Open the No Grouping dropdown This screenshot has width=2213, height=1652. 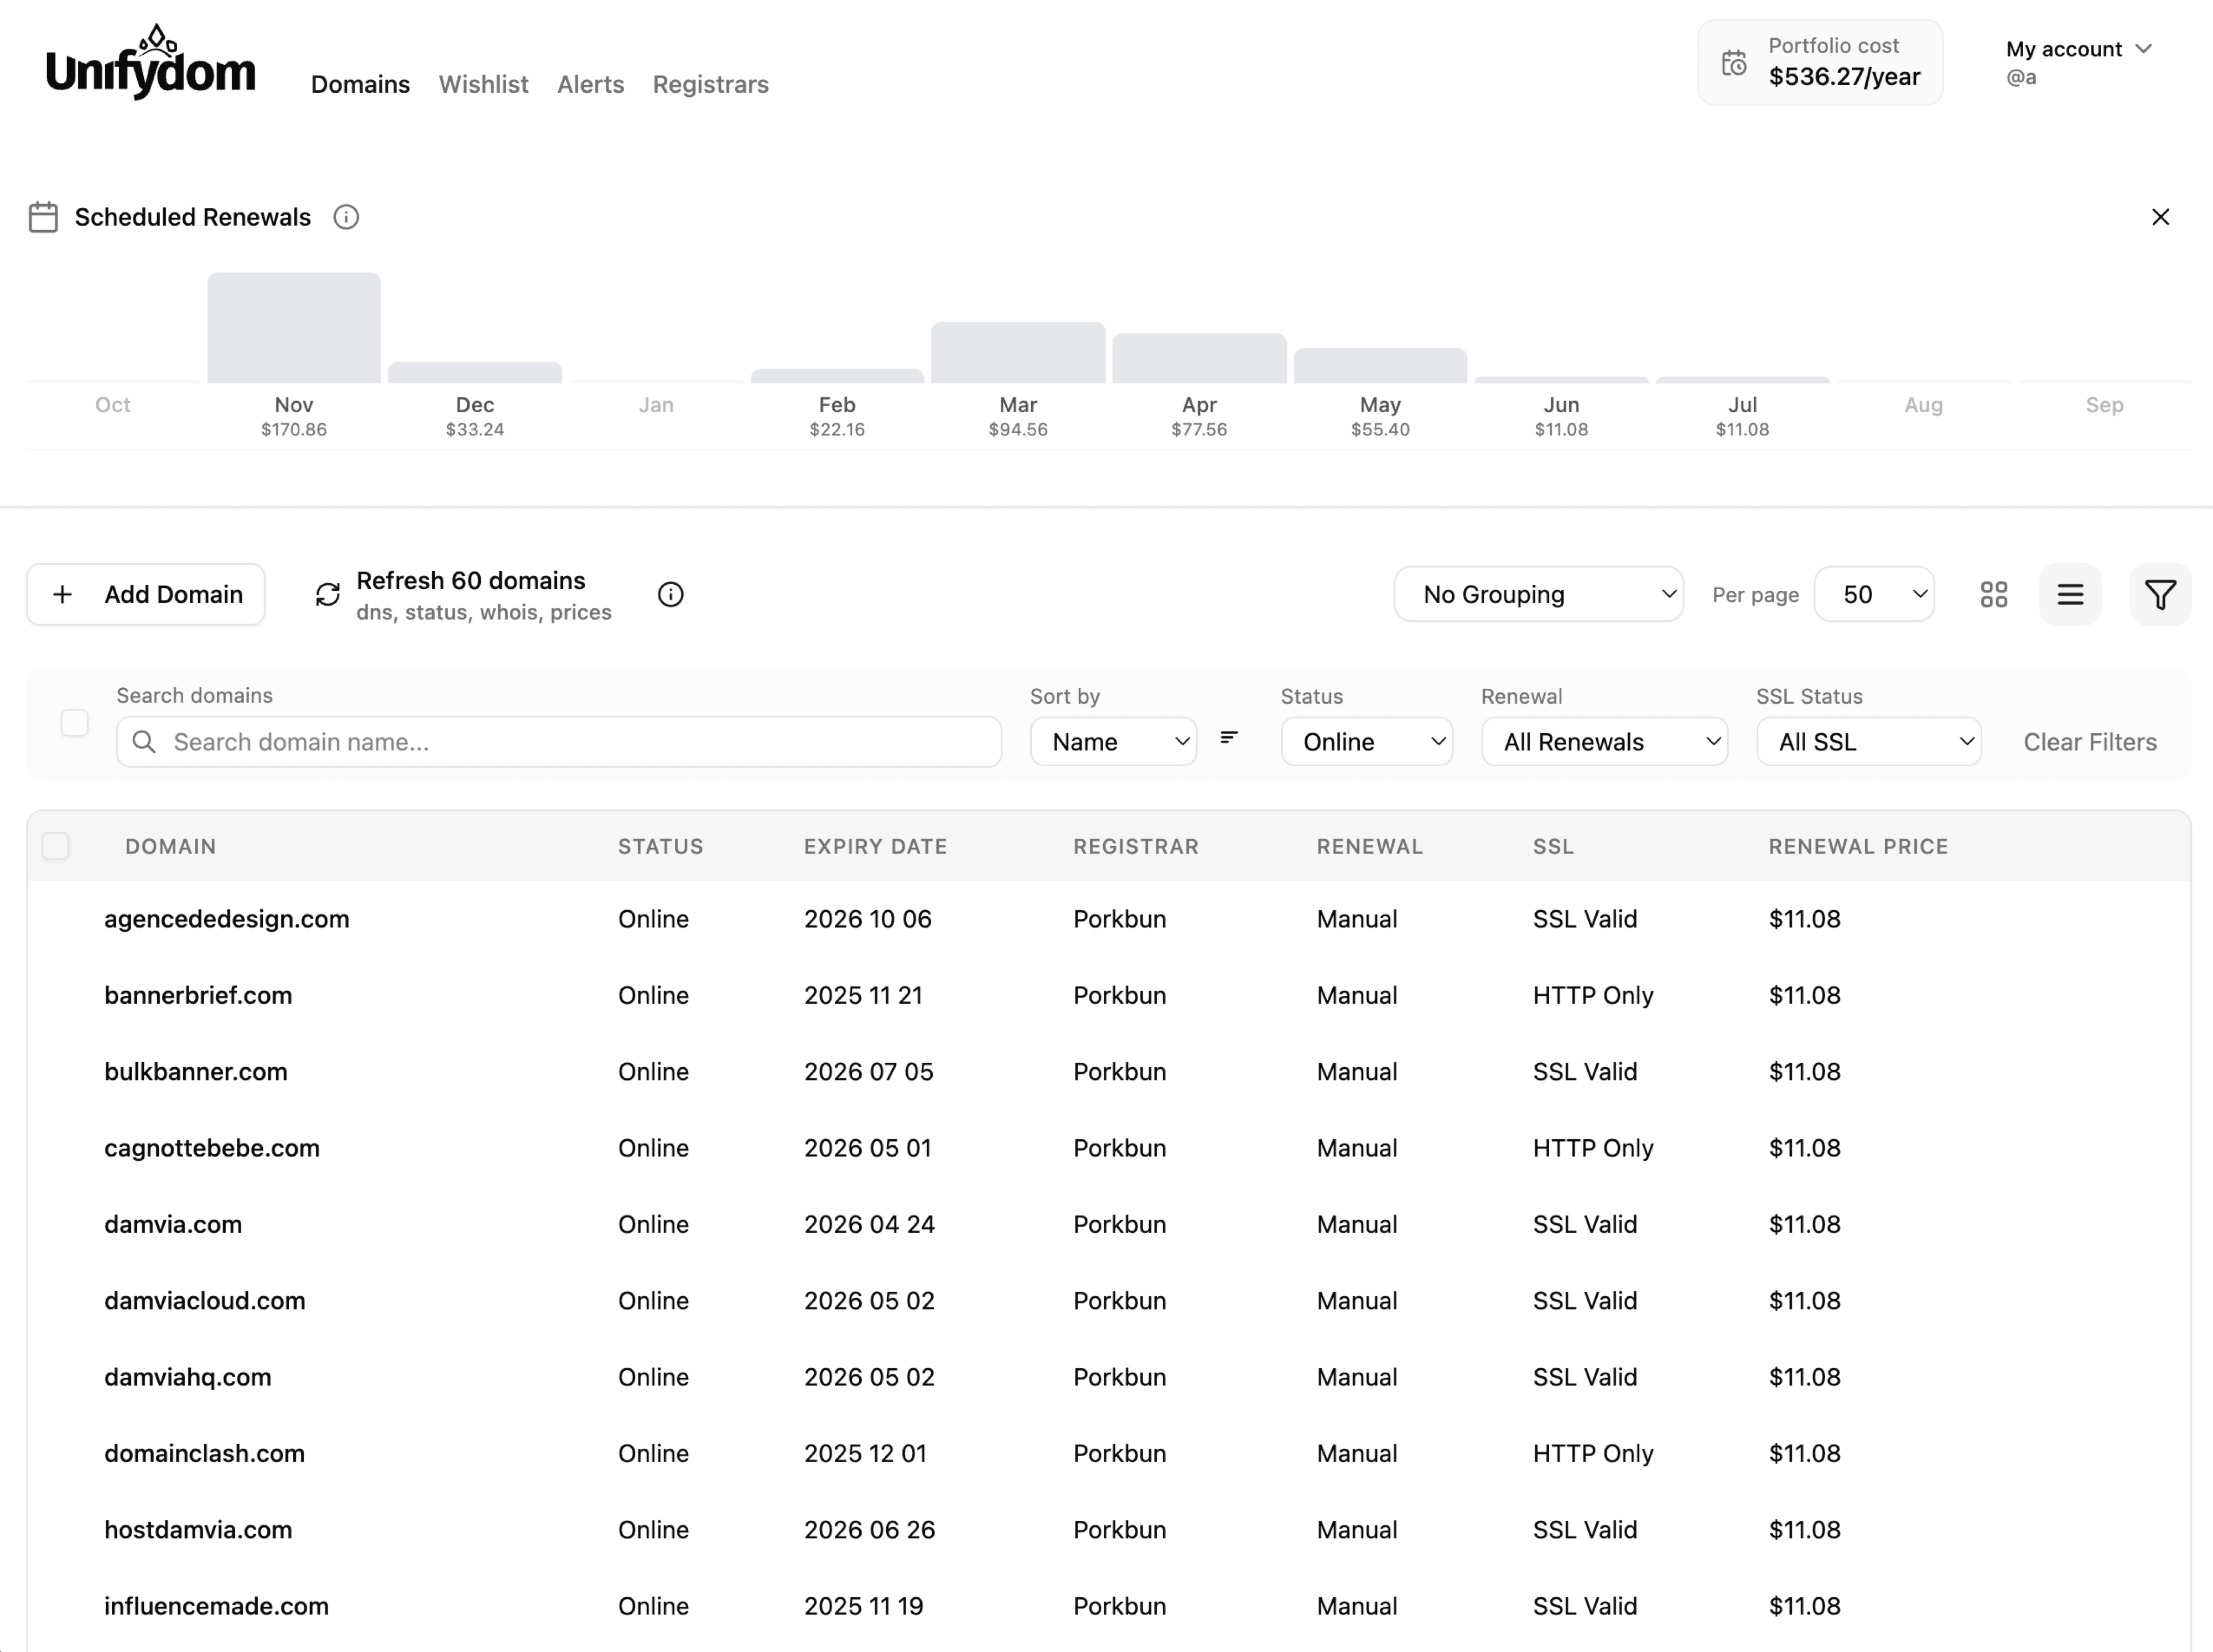(1537, 595)
